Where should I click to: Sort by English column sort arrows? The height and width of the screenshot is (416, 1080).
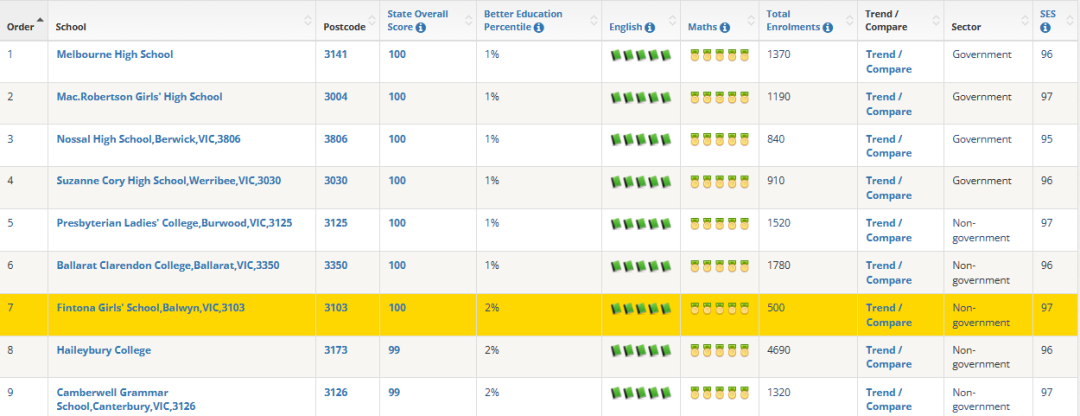(672, 21)
